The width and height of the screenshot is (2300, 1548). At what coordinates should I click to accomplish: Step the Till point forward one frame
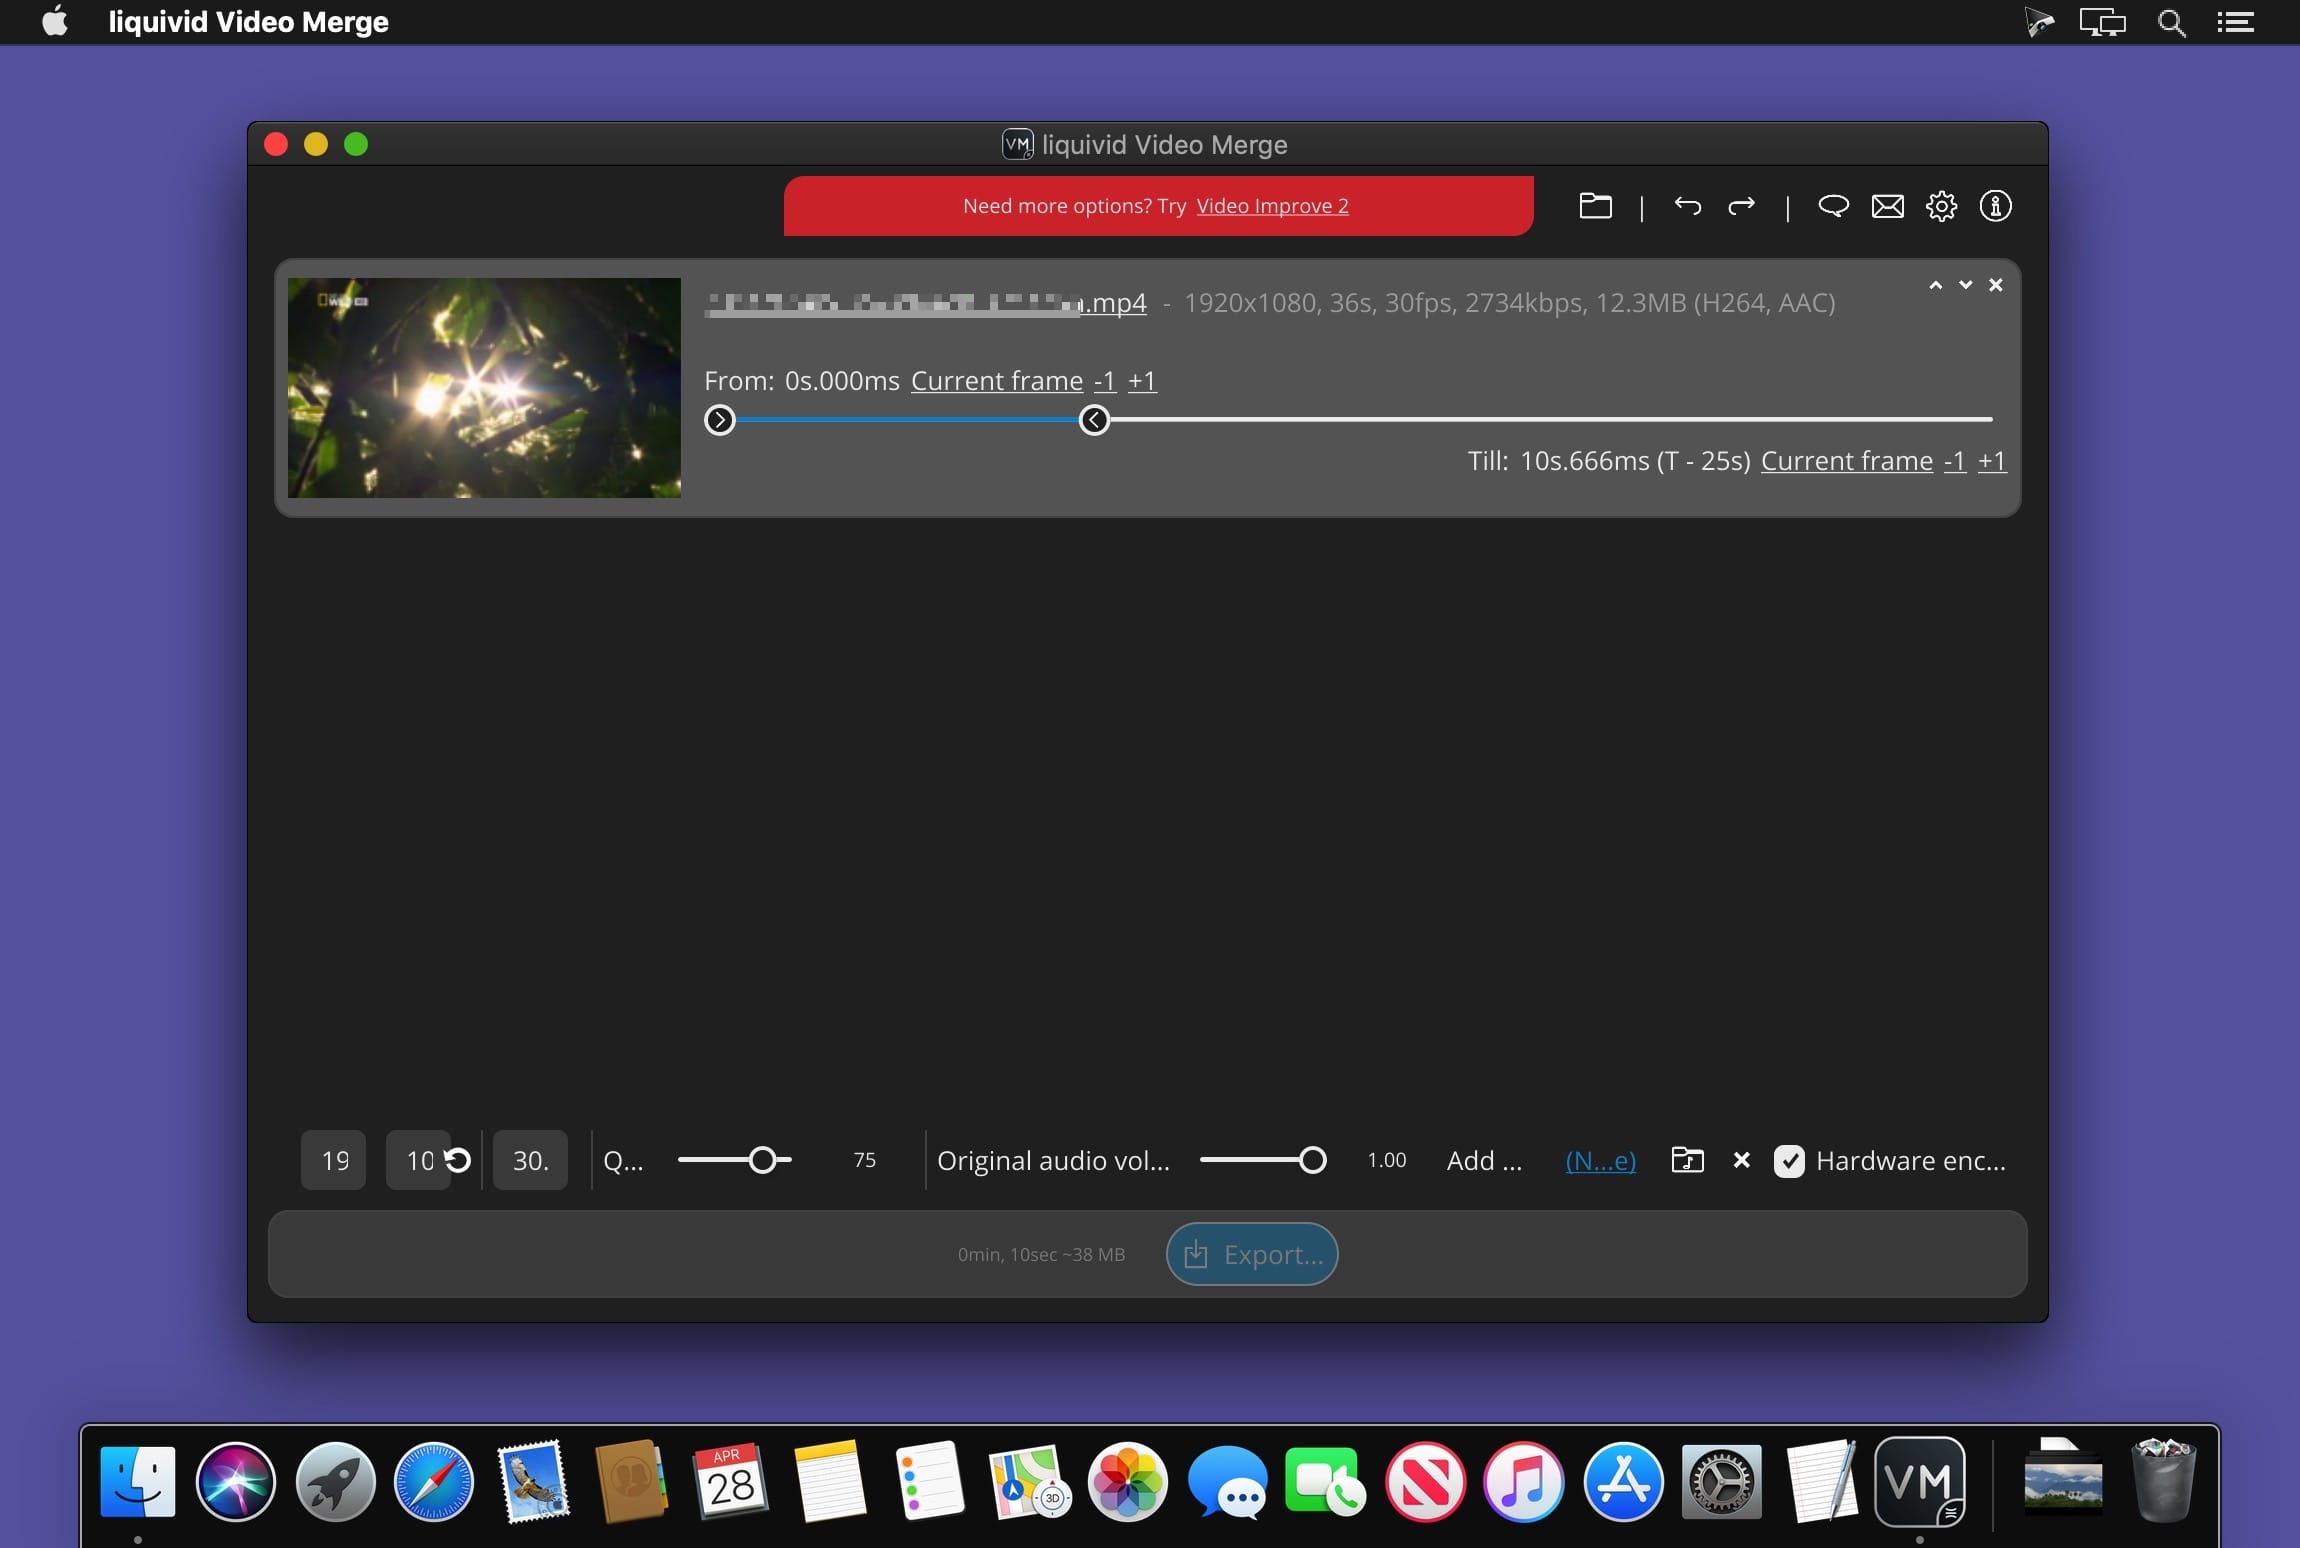click(x=1992, y=461)
